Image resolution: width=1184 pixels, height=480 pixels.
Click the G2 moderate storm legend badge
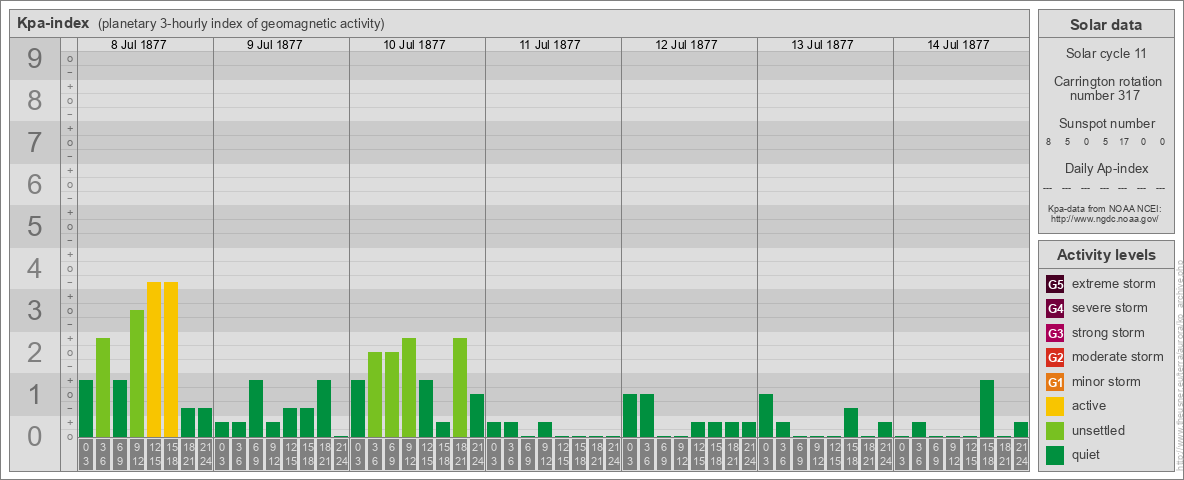(x=1055, y=357)
